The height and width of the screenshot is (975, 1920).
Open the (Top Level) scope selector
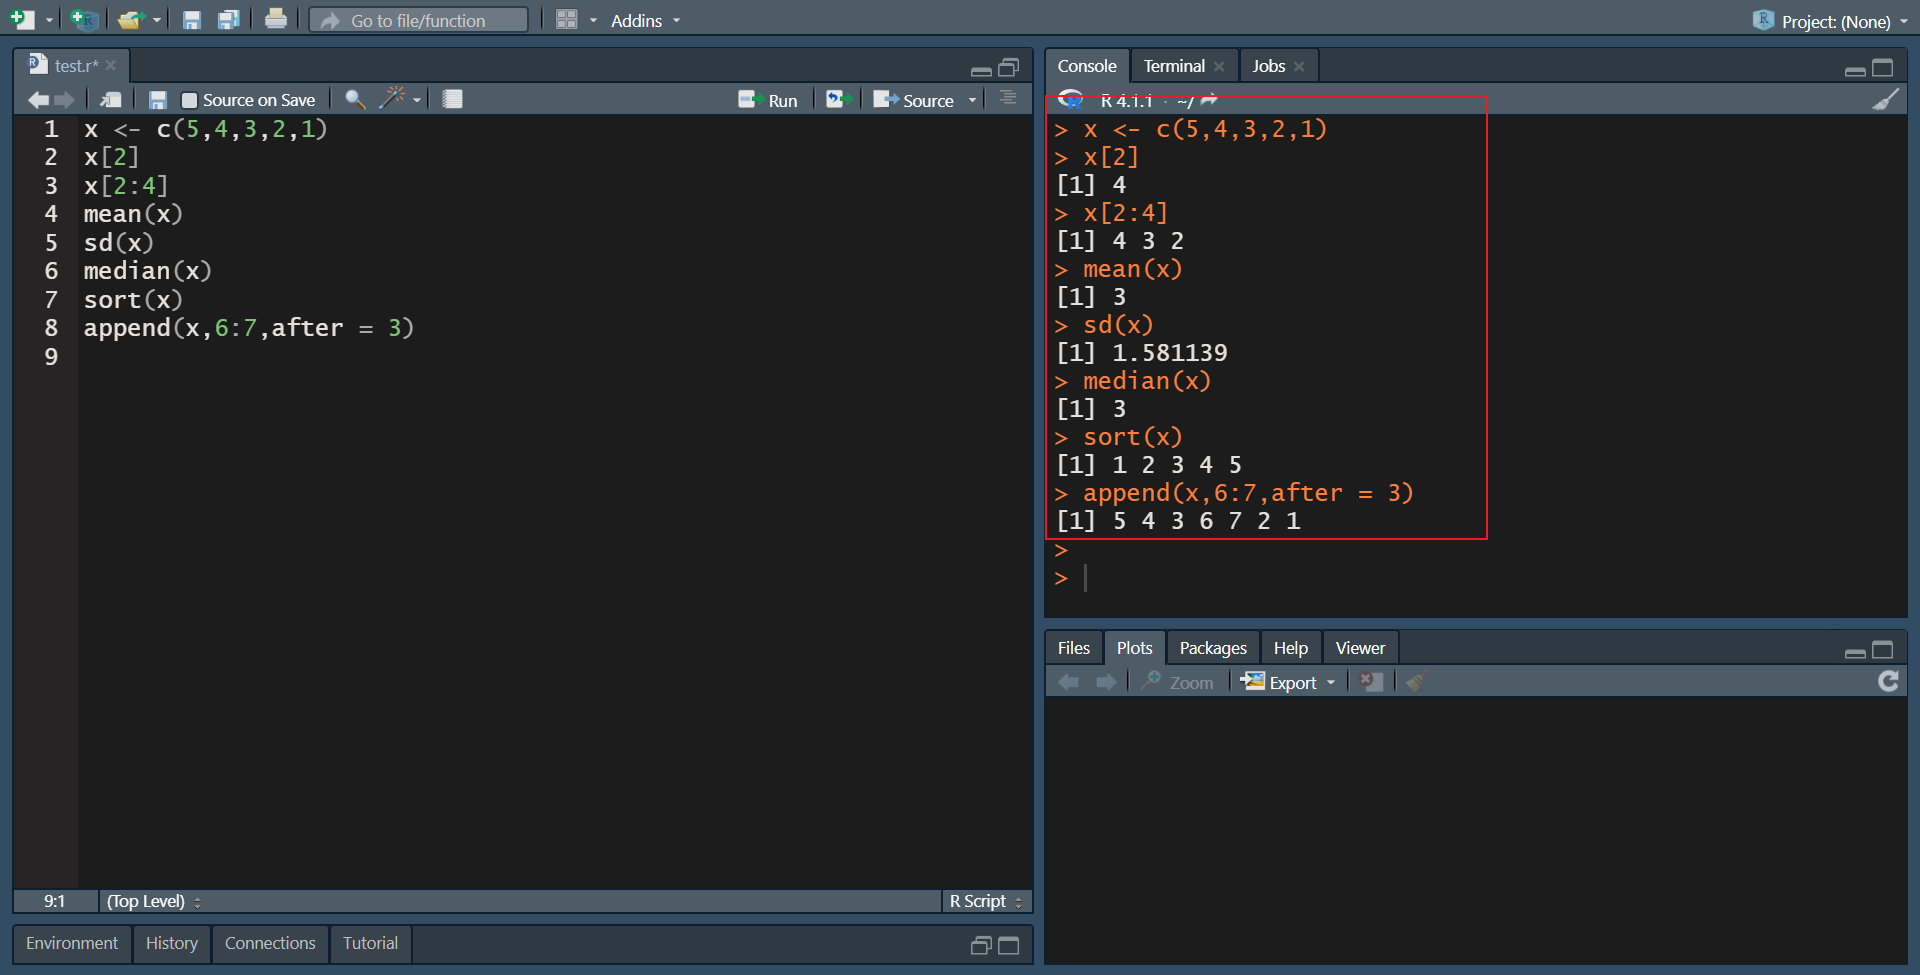click(154, 901)
